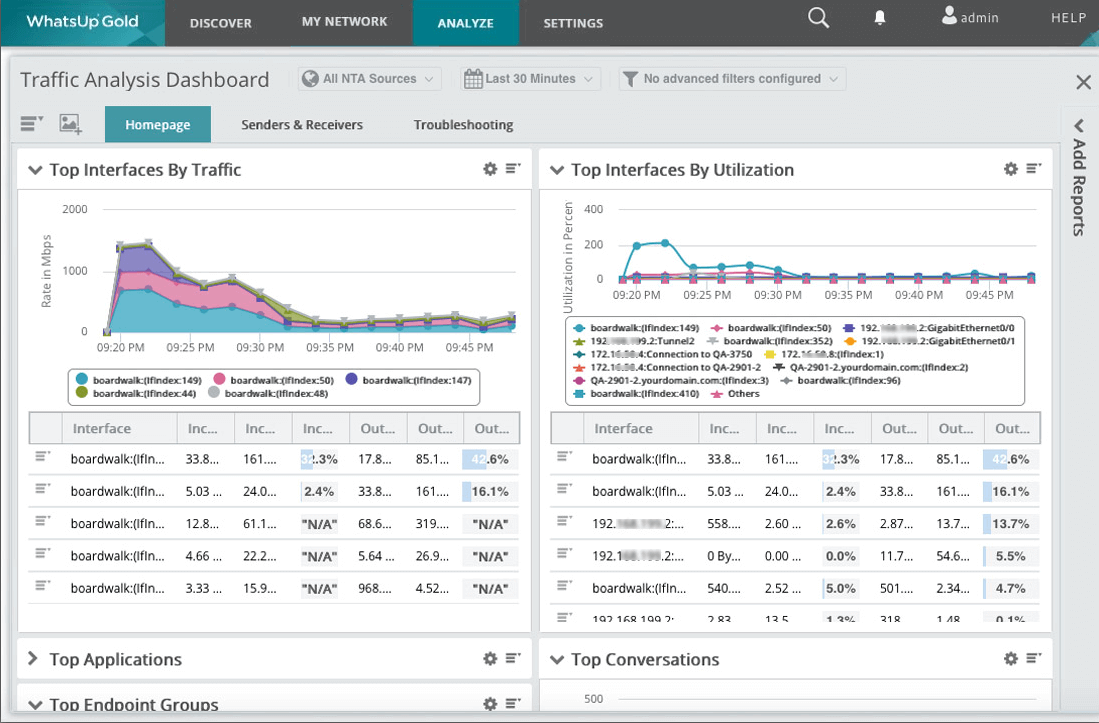Open settings for Top Interfaces By Traffic report

(x=489, y=169)
